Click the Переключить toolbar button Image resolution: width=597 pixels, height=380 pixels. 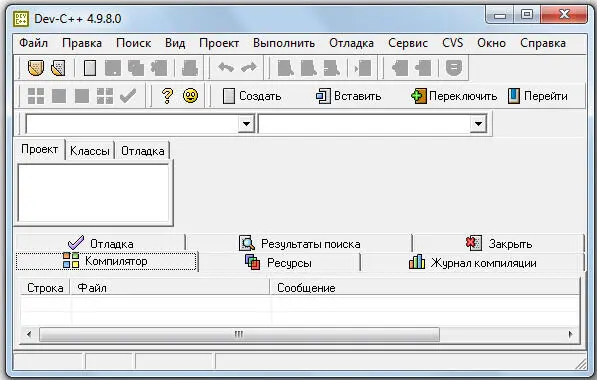454,96
